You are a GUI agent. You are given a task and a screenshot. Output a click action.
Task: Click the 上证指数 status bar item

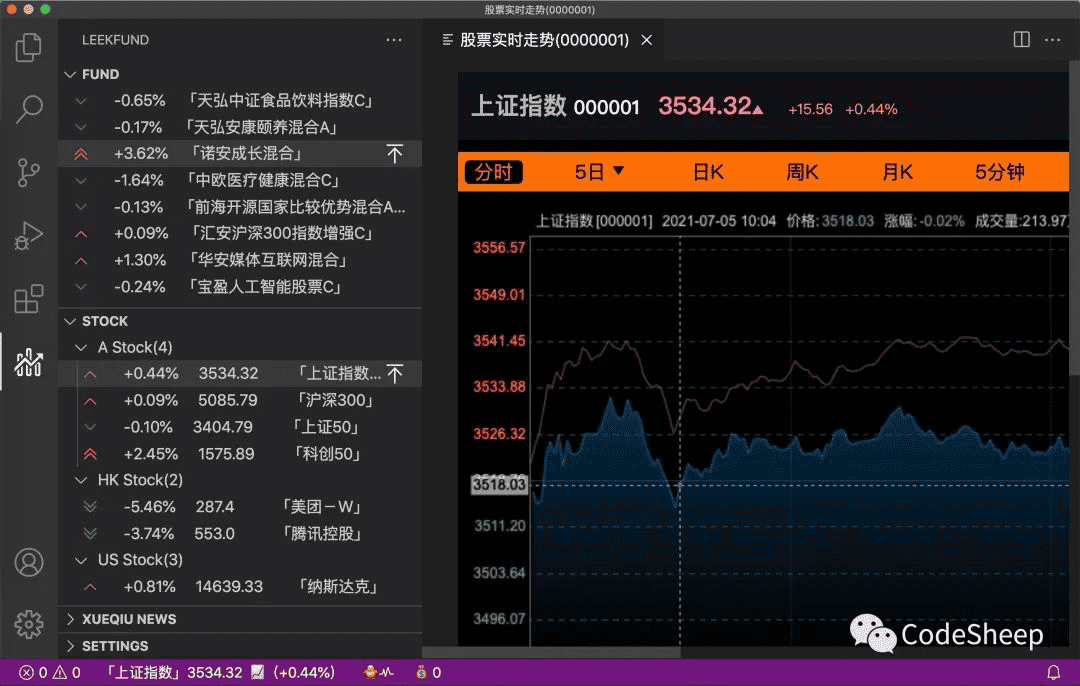coord(219,672)
